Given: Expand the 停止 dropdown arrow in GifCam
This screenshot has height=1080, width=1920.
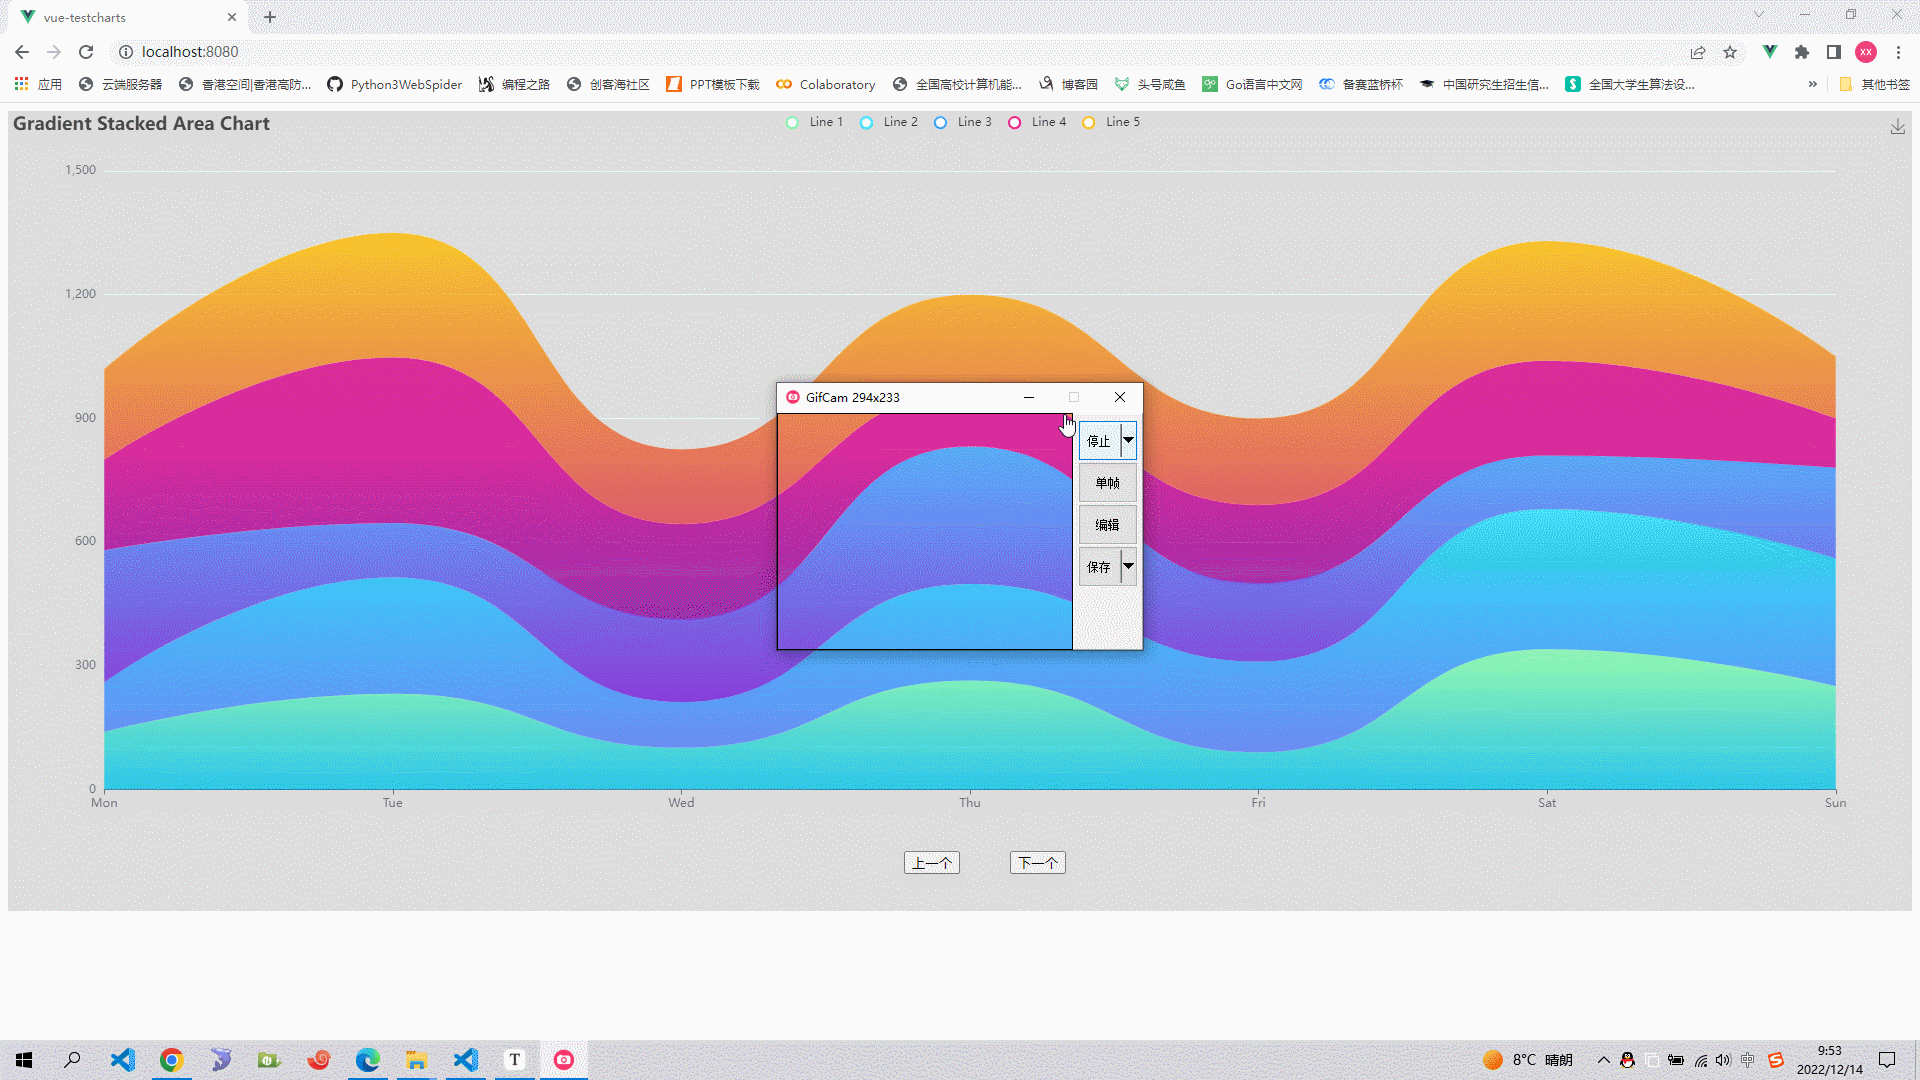Looking at the screenshot, I should [1128, 440].
